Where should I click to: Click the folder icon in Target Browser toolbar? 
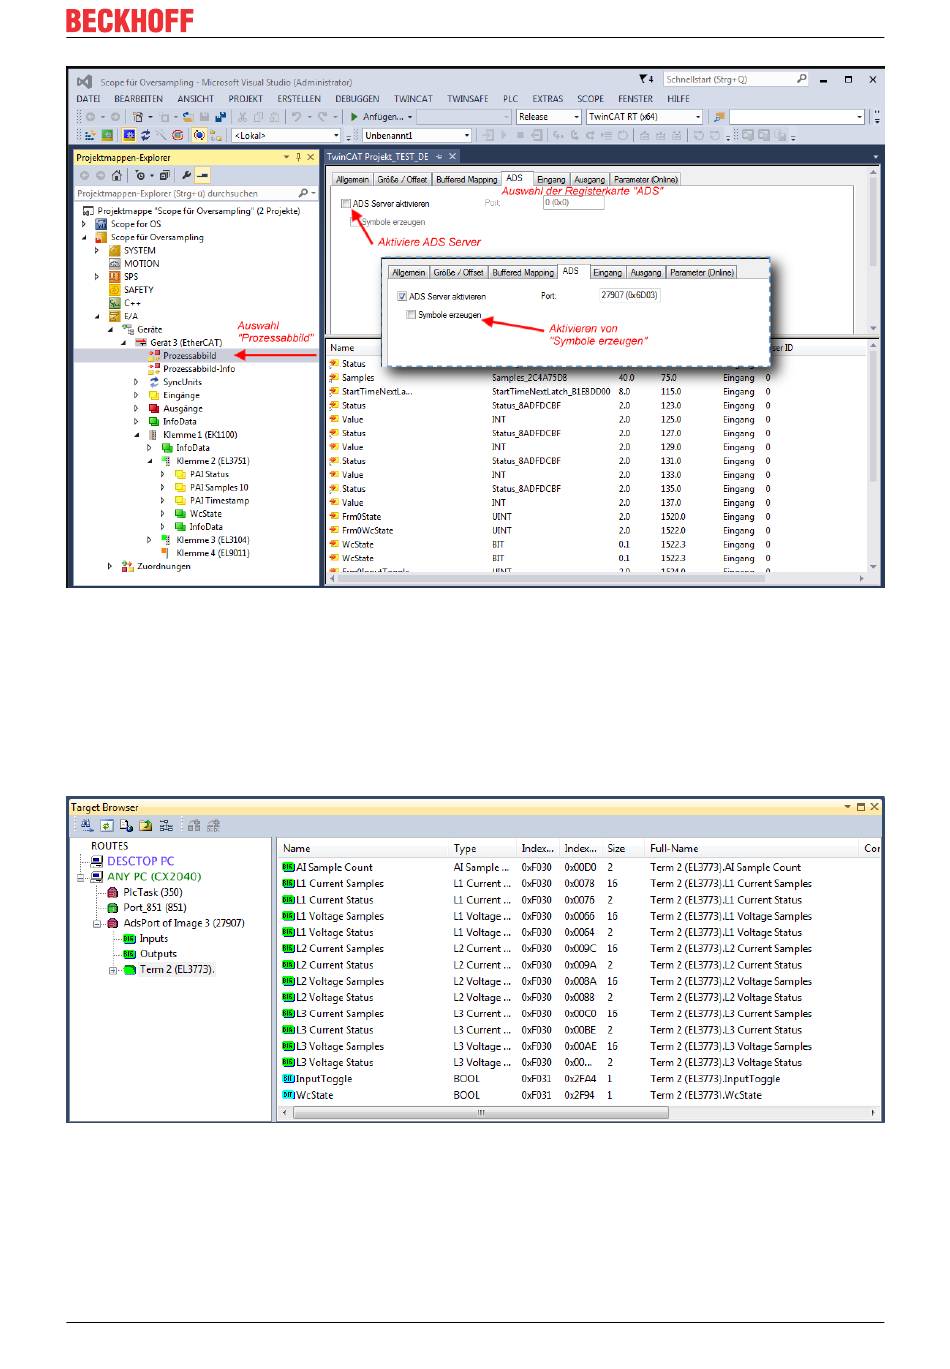pyautogui.click(x=146, y=826)
